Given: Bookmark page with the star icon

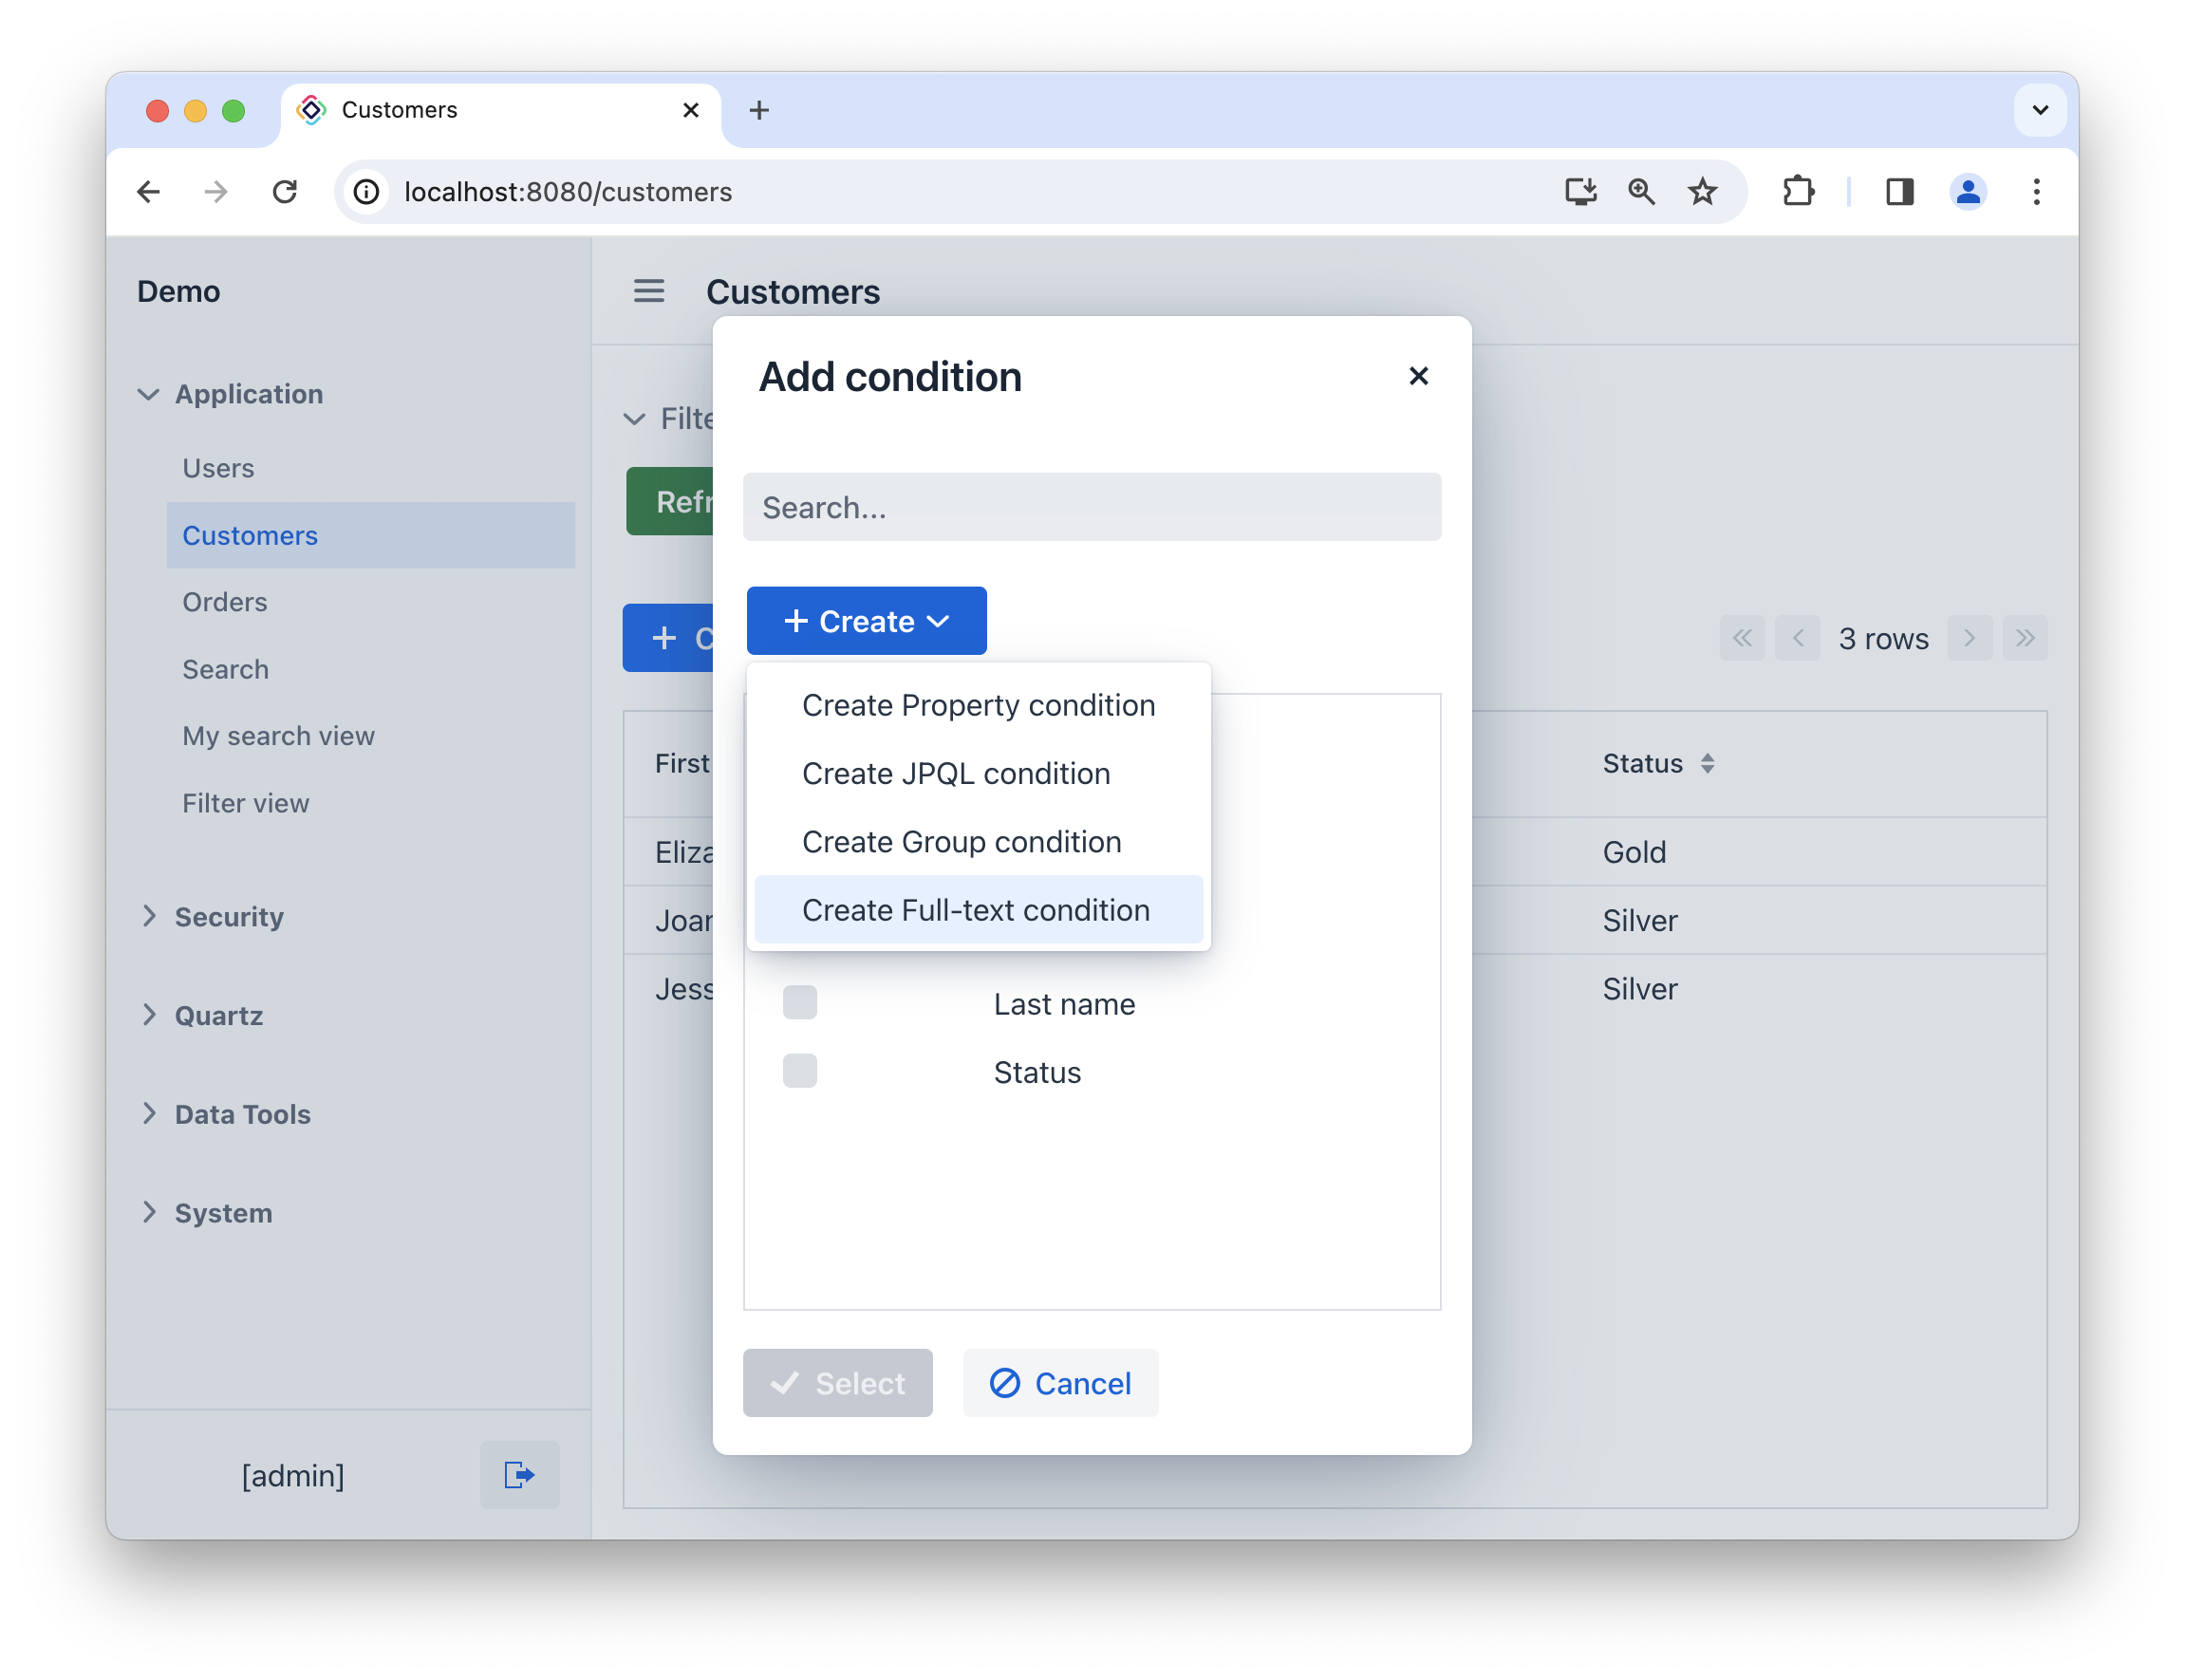Looking at the screenshot, I should 1702,192.
